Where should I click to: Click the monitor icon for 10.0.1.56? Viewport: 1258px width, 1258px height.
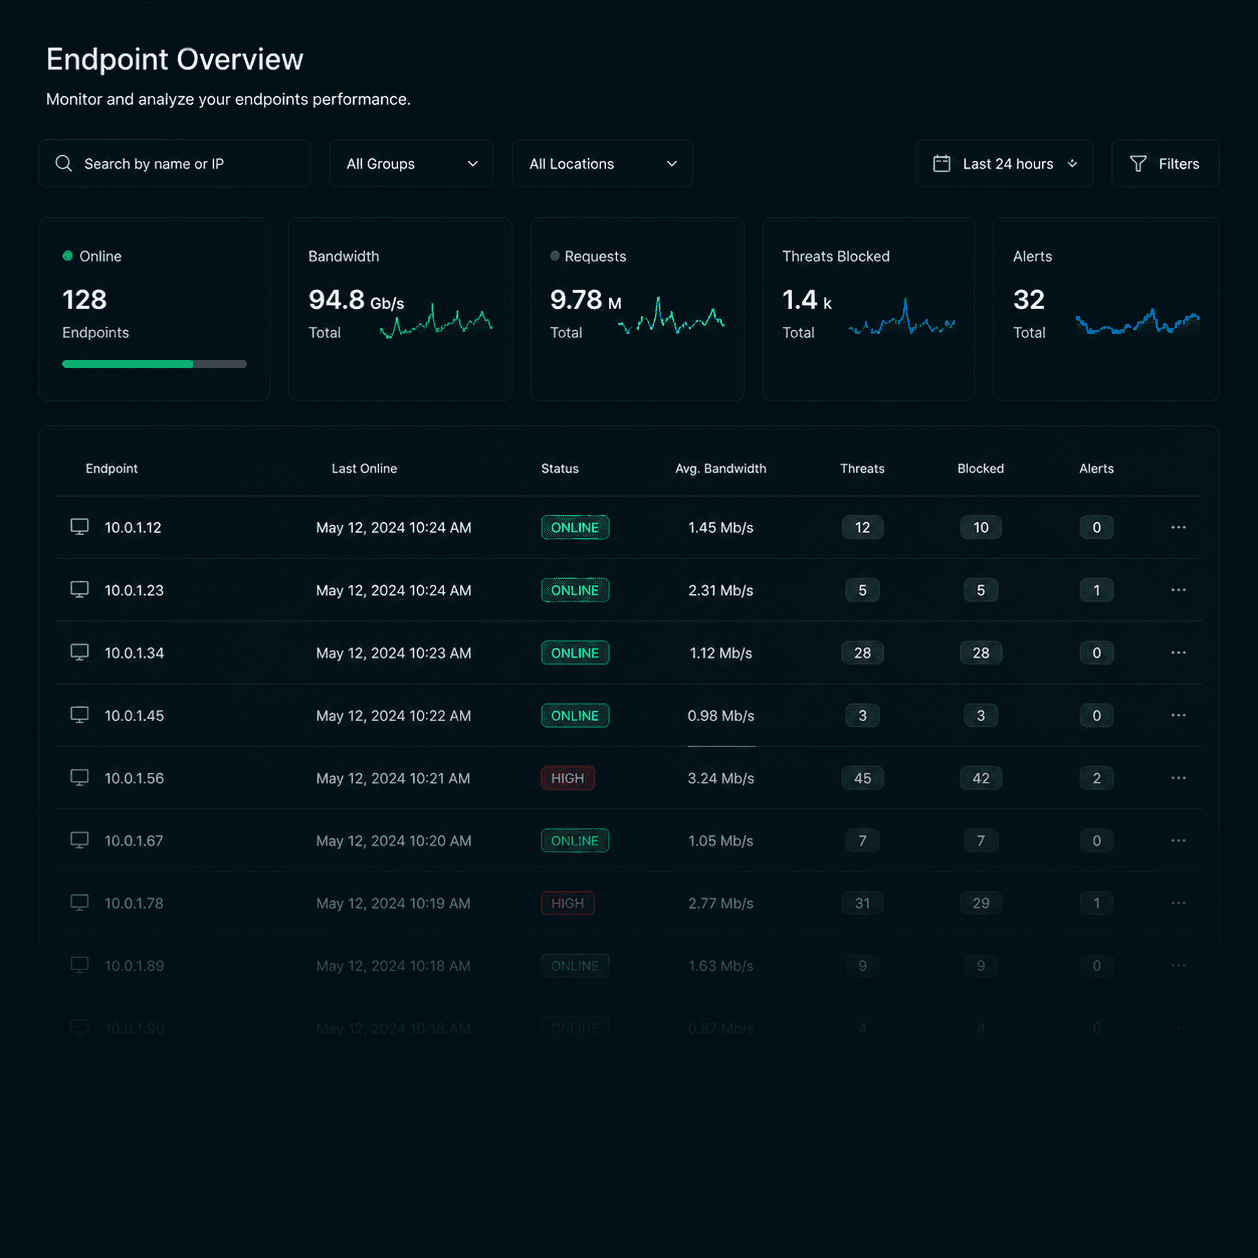tap(80, 778)
